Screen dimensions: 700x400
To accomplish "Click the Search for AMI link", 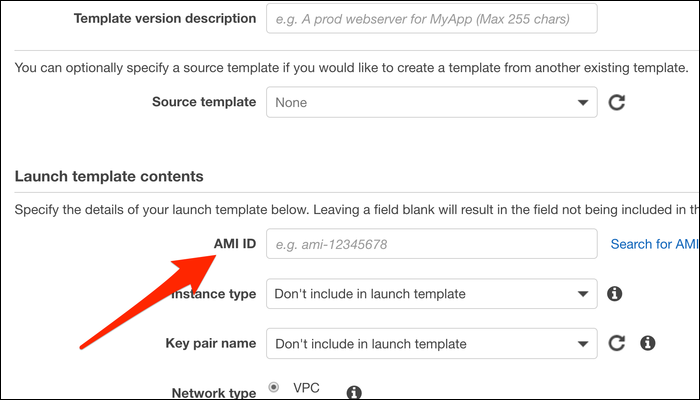I will point(654,244).
